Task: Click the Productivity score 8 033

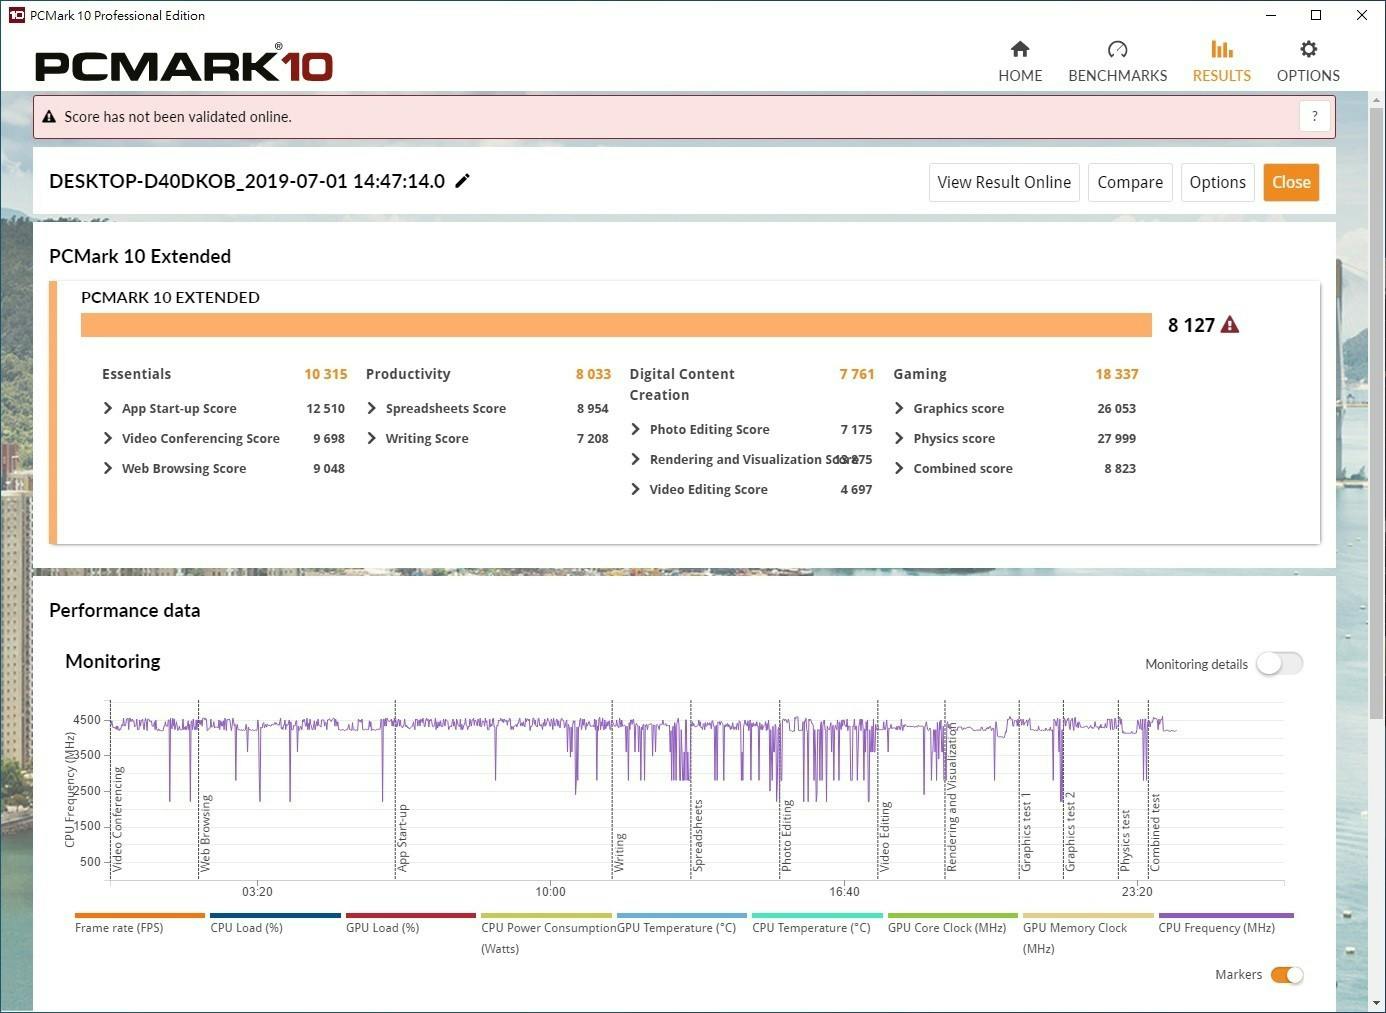Action: [x=593, y=374]
